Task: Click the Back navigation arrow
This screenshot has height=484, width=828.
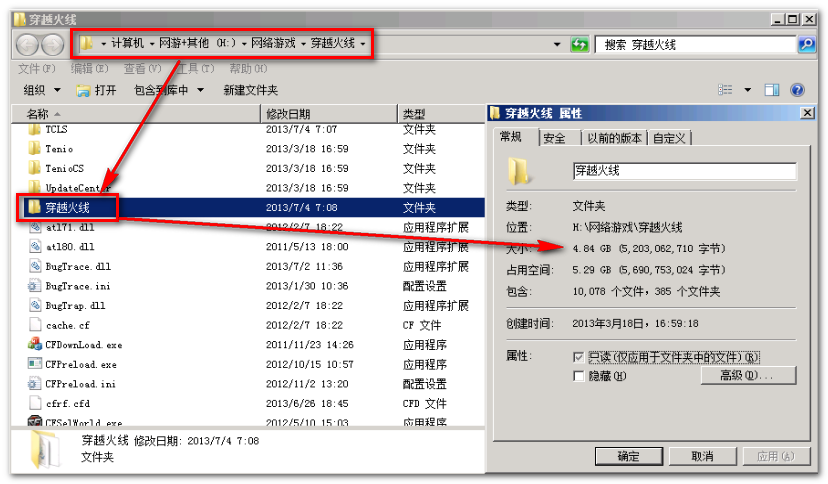Action: point(27,45)
